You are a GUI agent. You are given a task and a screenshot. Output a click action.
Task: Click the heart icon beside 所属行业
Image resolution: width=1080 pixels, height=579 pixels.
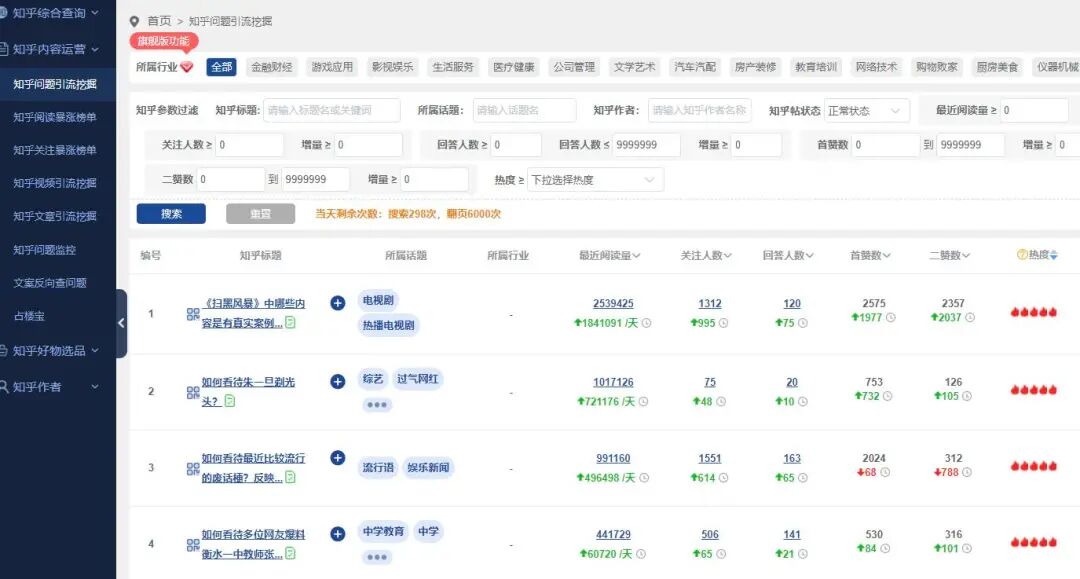(187, 67)
